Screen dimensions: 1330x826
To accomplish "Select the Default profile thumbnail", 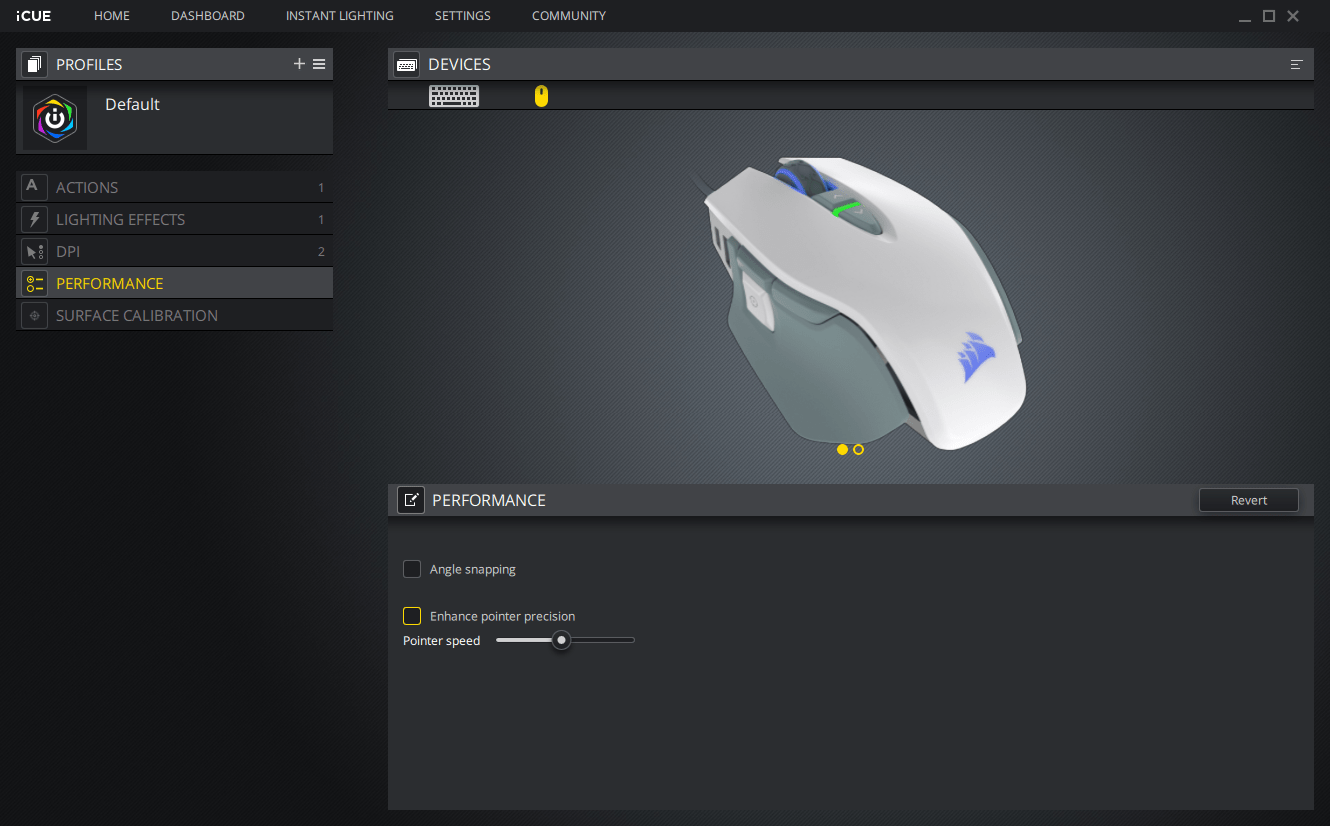I will click(x=54, y=118).
